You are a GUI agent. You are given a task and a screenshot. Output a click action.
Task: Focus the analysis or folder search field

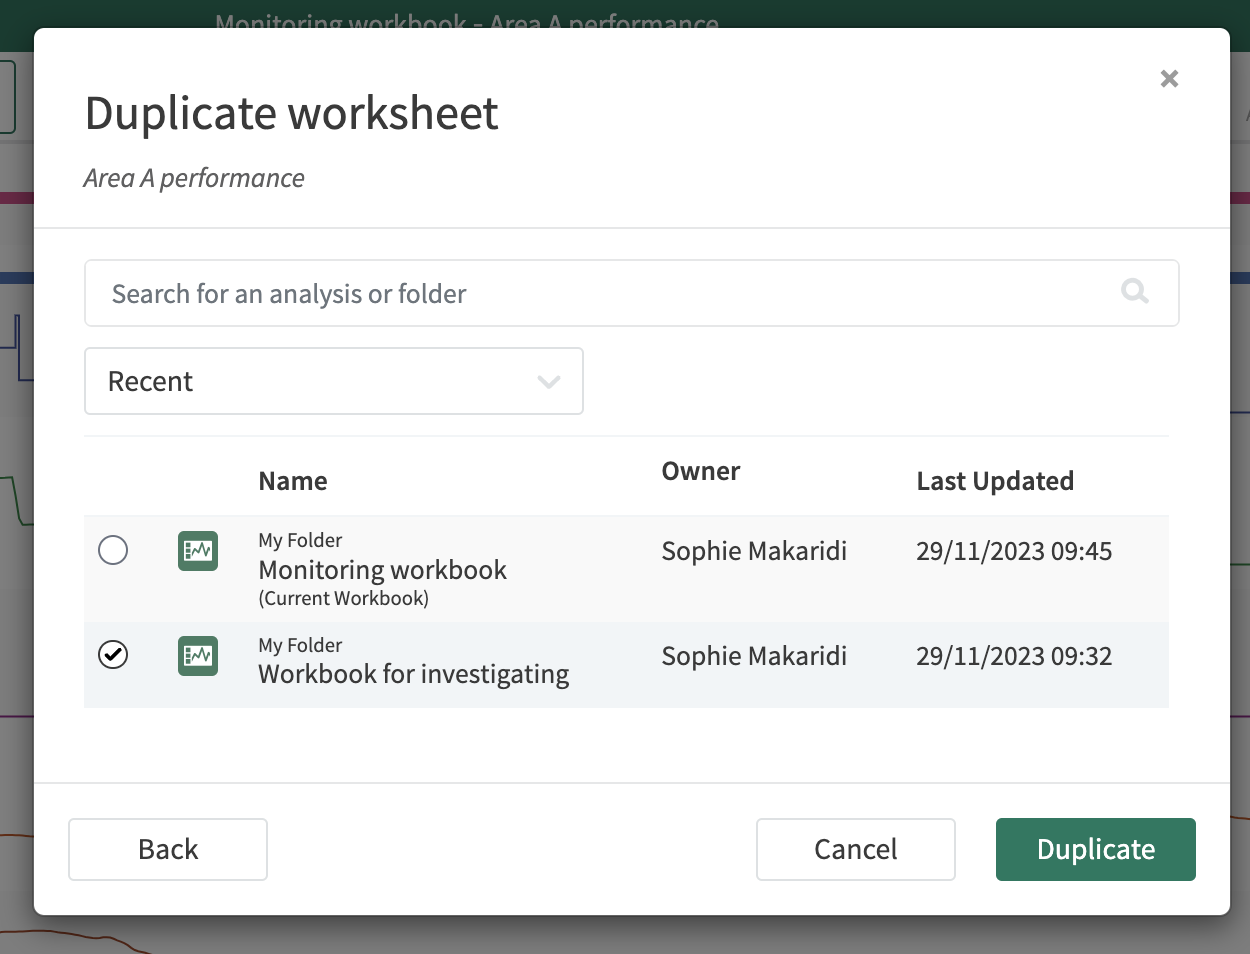[600, 293]
